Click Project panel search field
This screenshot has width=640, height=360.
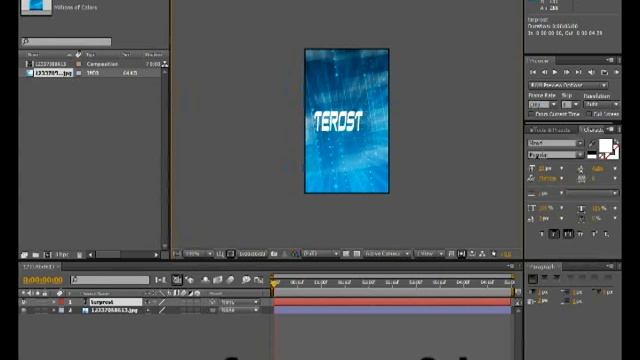[67, 42]
